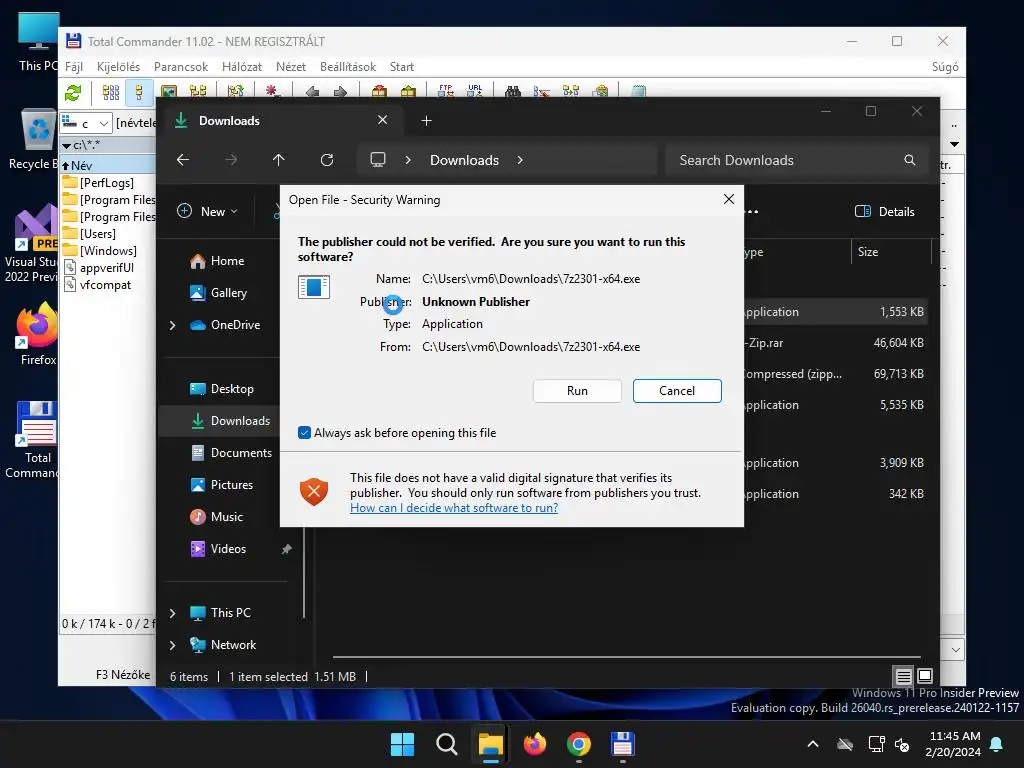1024x768 pixels.
Task: Click Explorer up-directory arrow
Action: pos(279,160)
